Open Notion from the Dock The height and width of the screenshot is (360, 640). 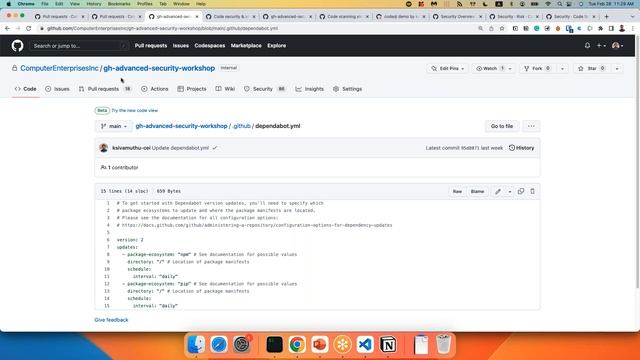coord(388,344)
